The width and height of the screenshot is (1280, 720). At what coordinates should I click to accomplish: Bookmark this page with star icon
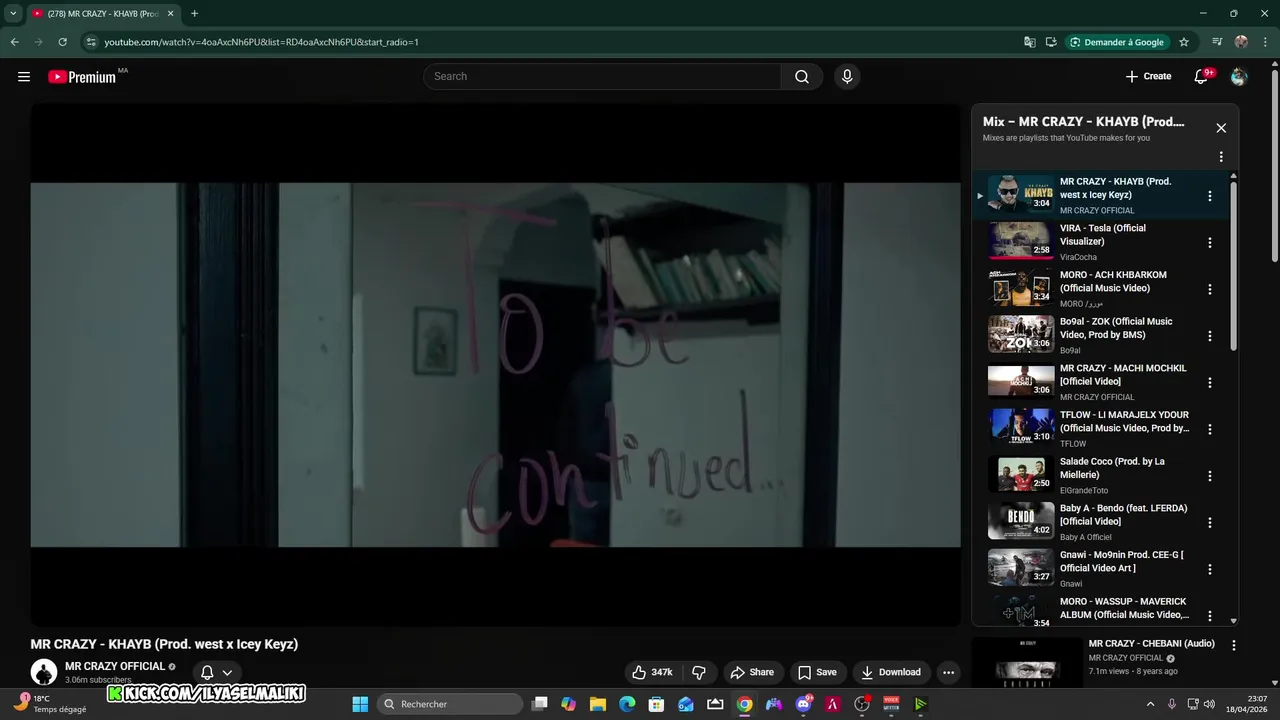click(x=1184, y=42)
